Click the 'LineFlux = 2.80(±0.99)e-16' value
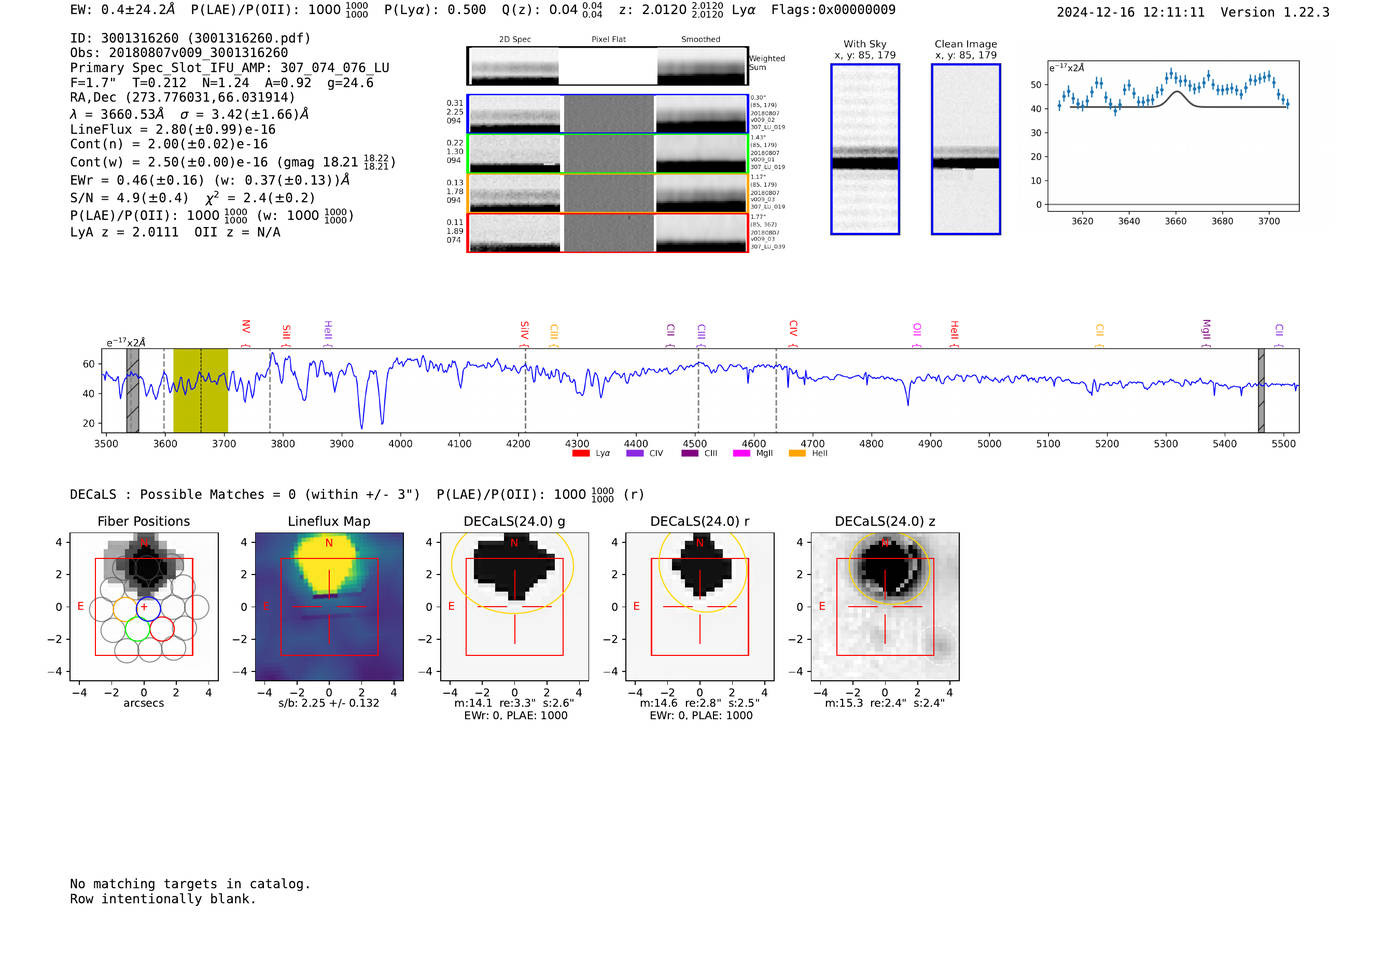 tap(173, 129)
